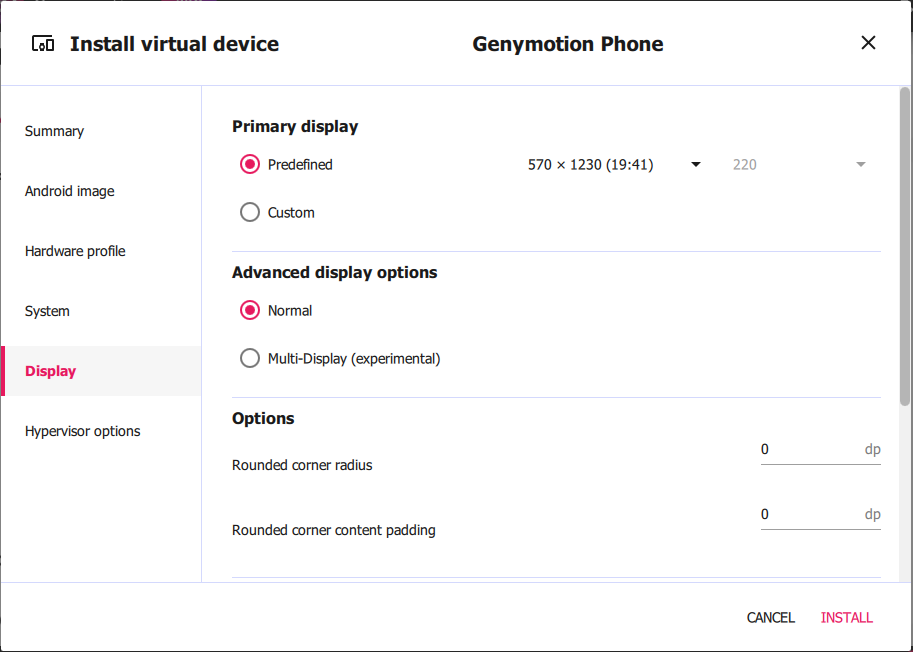Screen dimensions: 913x652
Task: Click the 'Options' heading
Action: pyautogui.click(x=263, y=419)
